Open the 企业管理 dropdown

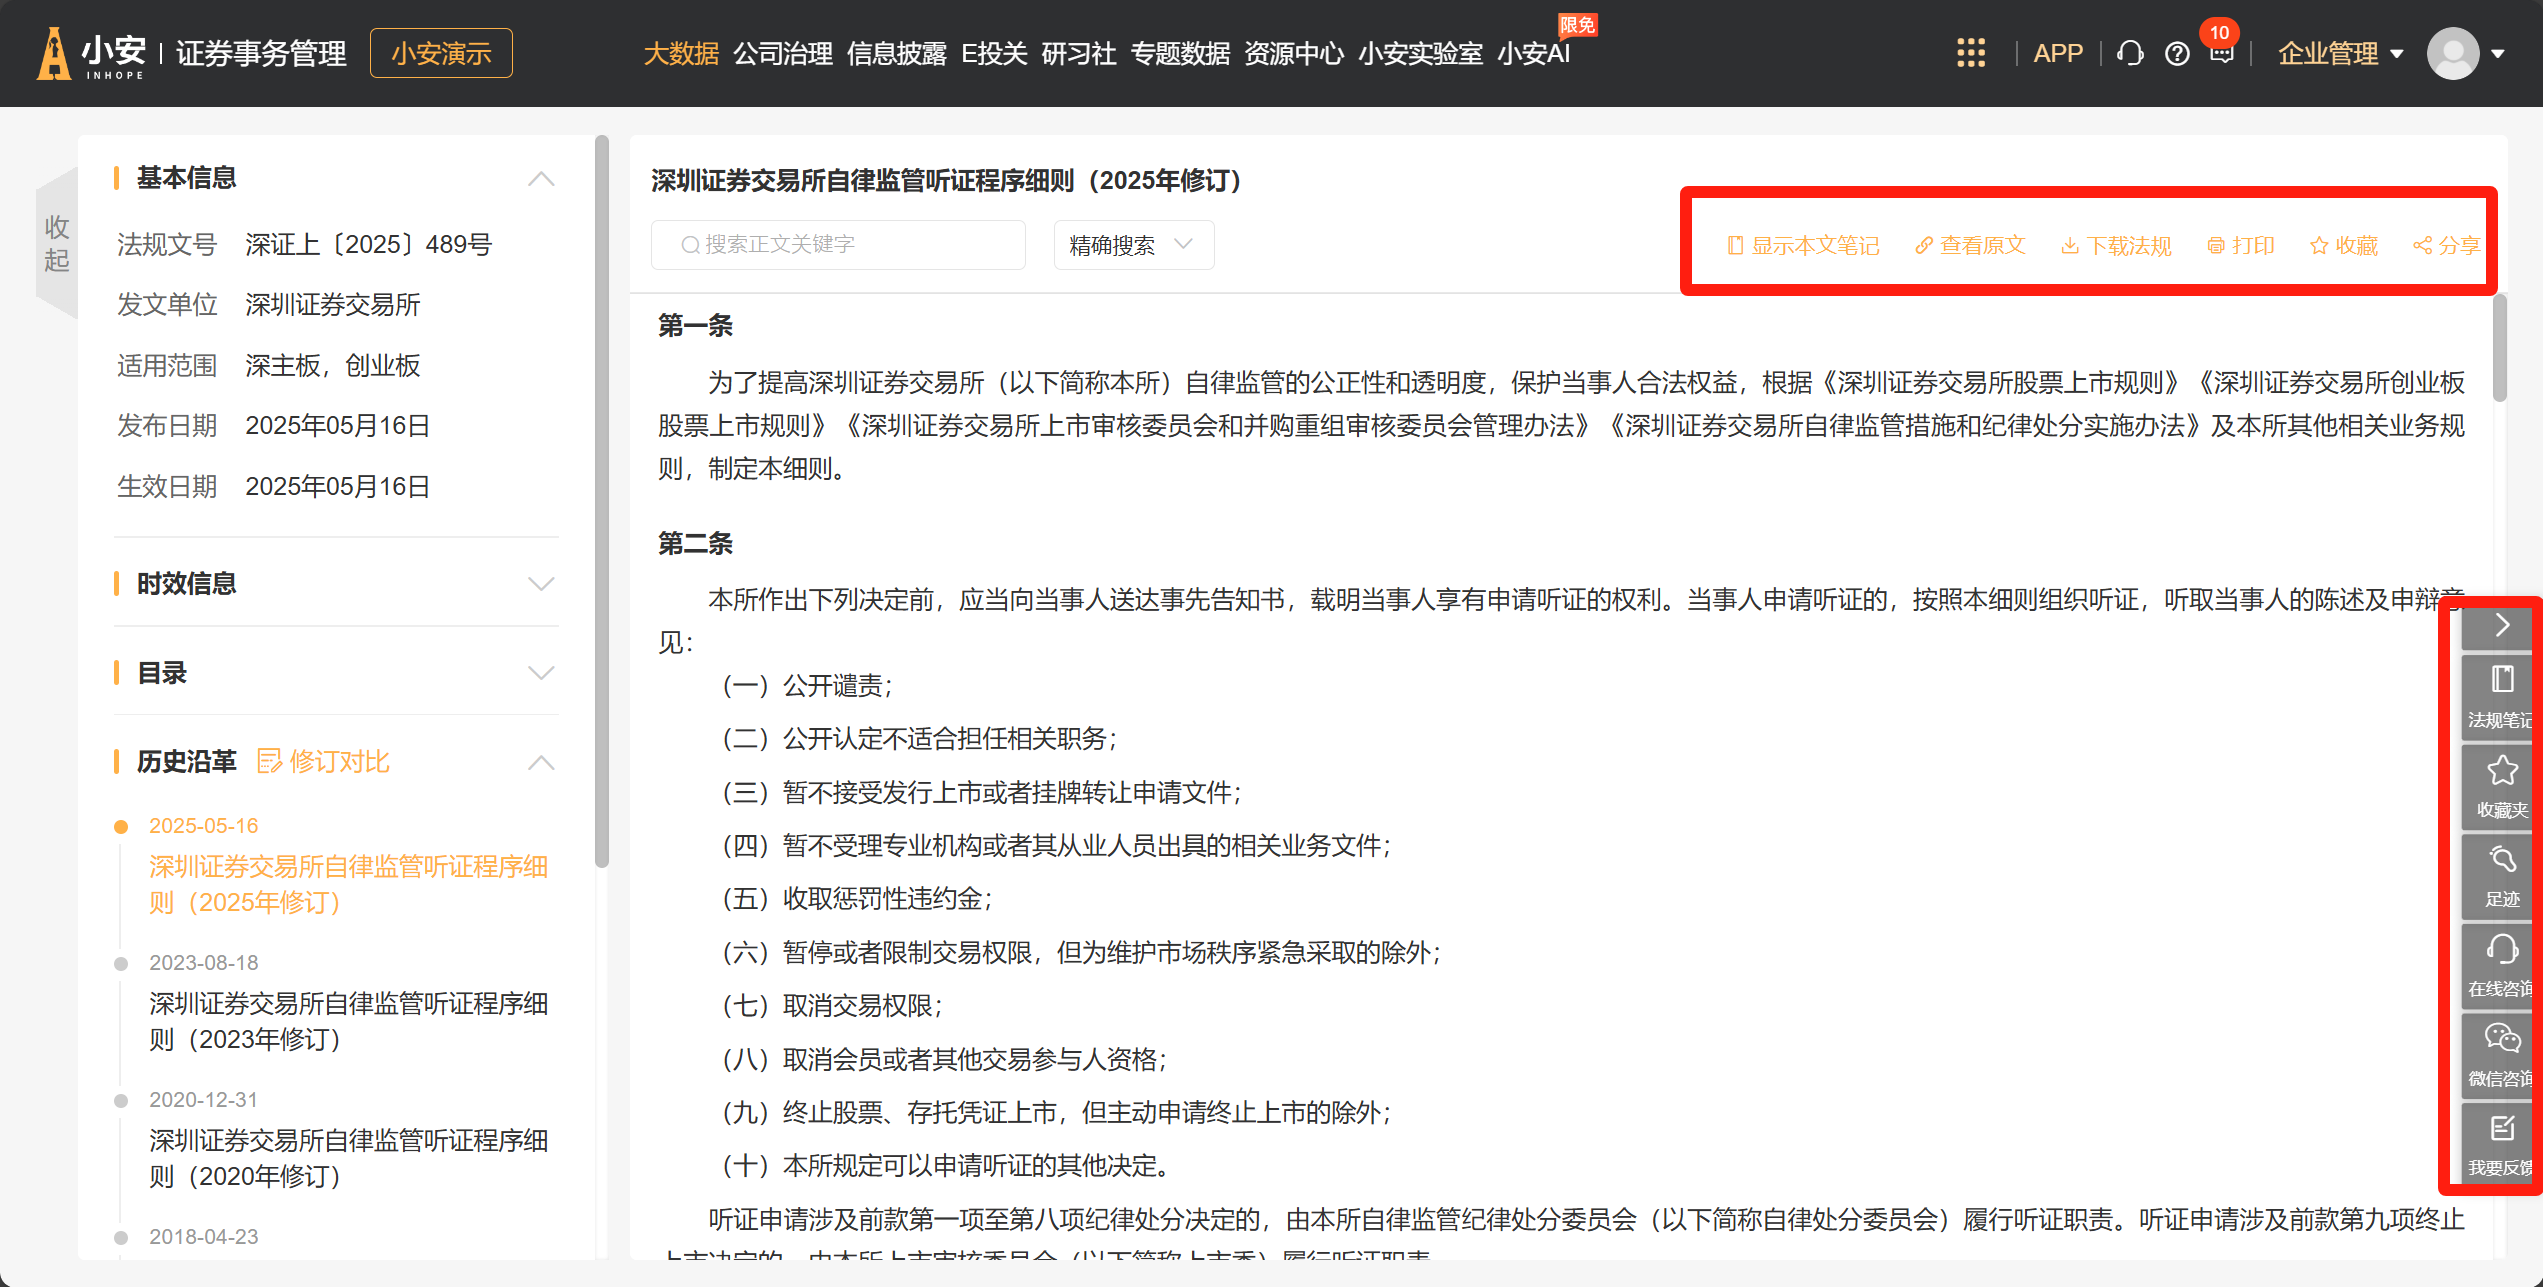coord(2340,53)
